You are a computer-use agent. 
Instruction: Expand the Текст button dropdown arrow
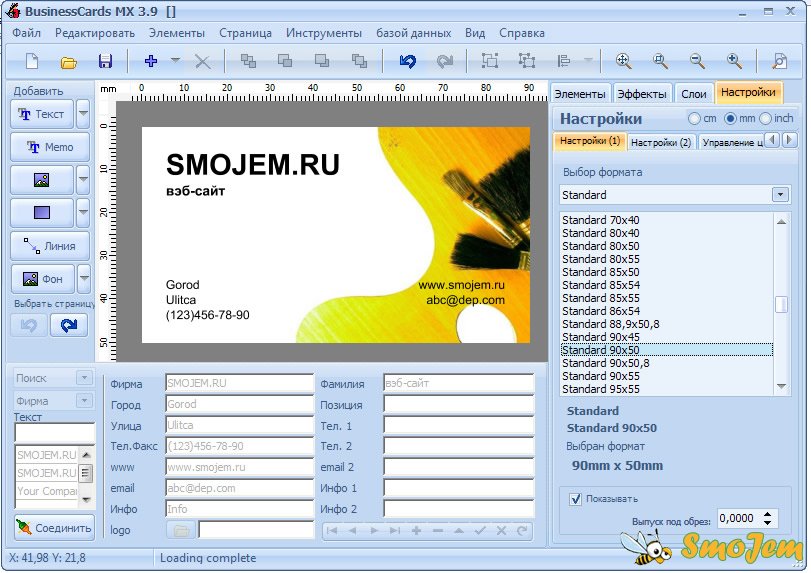[83, 114]
